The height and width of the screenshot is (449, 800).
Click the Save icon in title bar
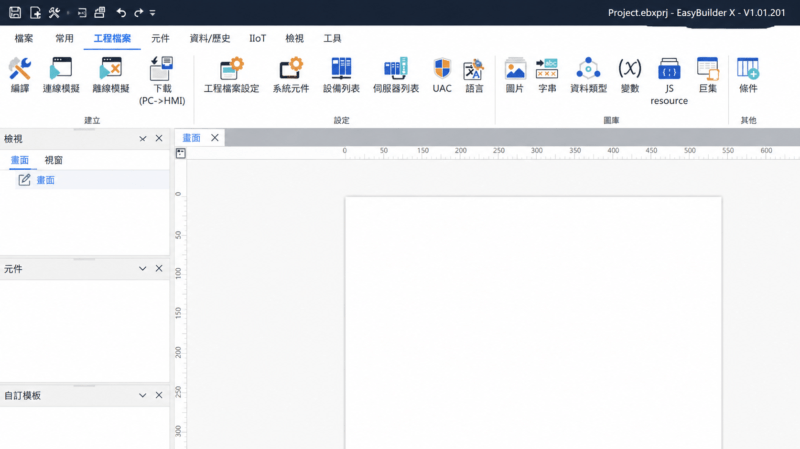pyautogui.click(x=15, y=12)
